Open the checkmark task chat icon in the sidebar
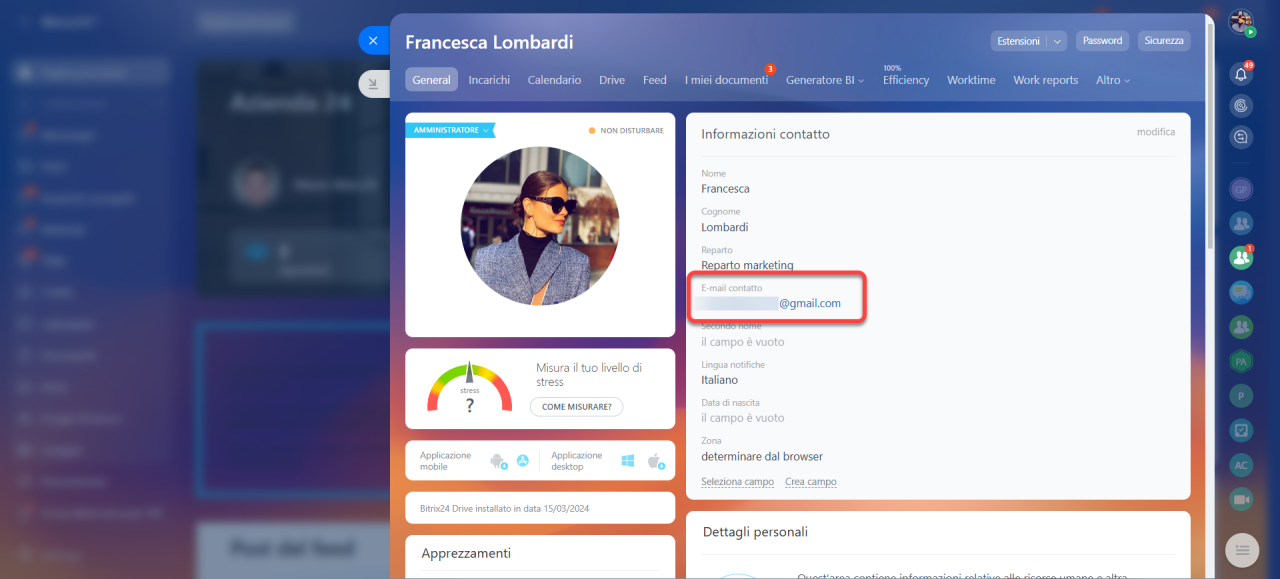The image size is (1280, 579). click(1241, 430)
